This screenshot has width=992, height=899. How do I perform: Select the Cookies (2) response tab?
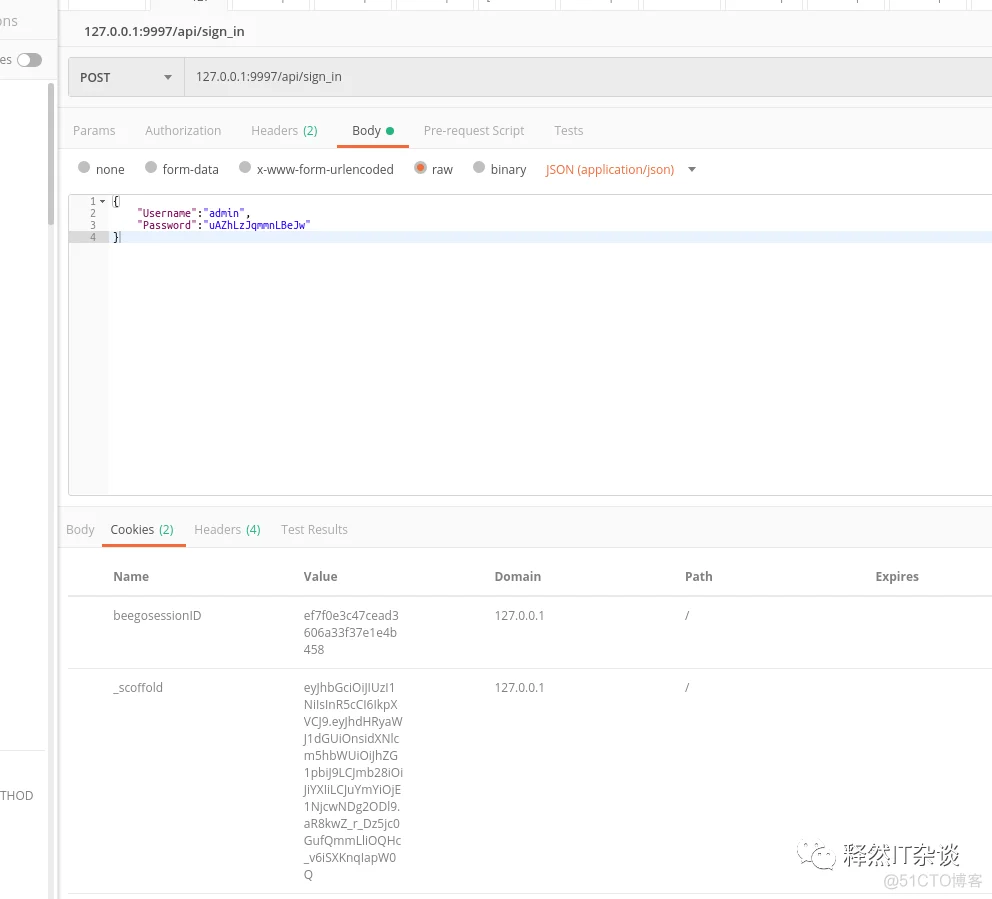(142, 530)
